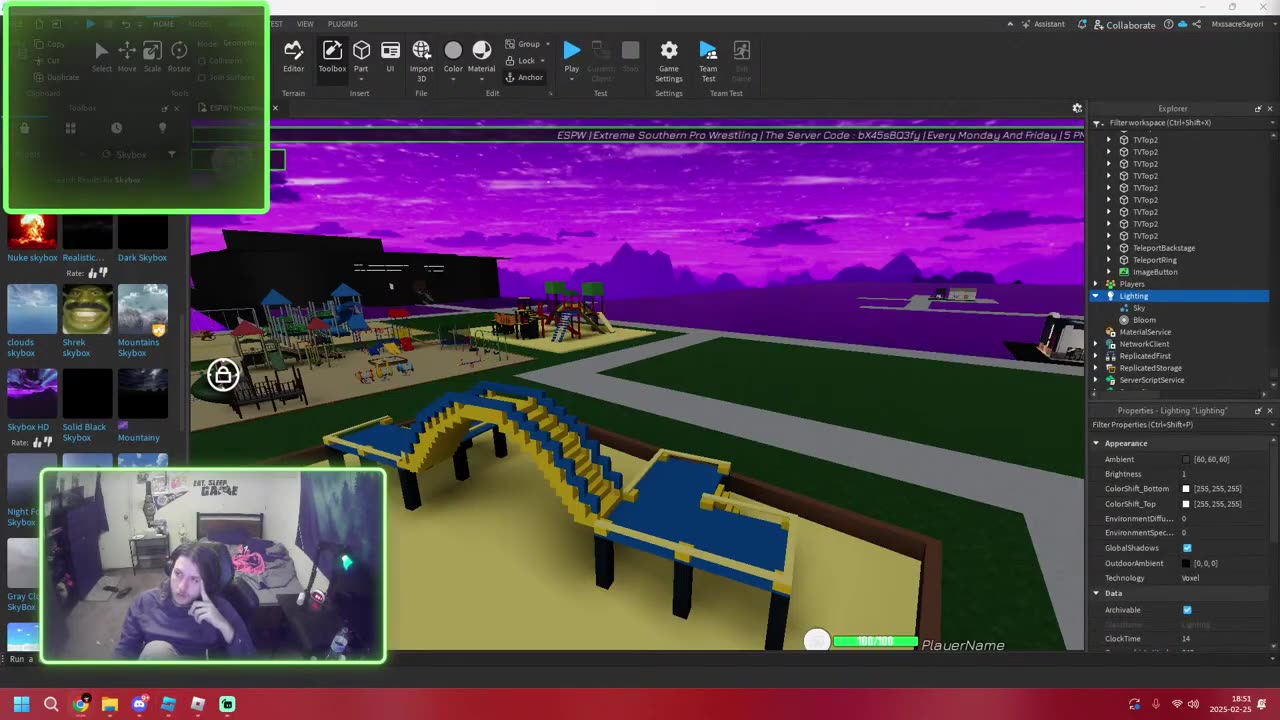Screen dimensions: 1280x720
Task: Click the lock icon in the viewport
Action: click(x=223, y=375)
